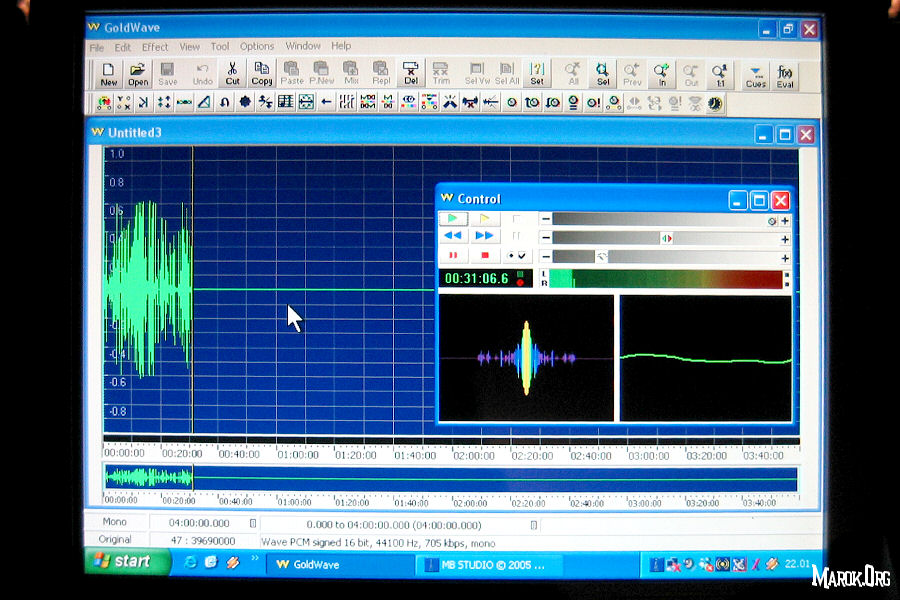Screen dimensions: 900x600
Task: Click the speed slider's minus button
Action: click(x=546, y=256)
